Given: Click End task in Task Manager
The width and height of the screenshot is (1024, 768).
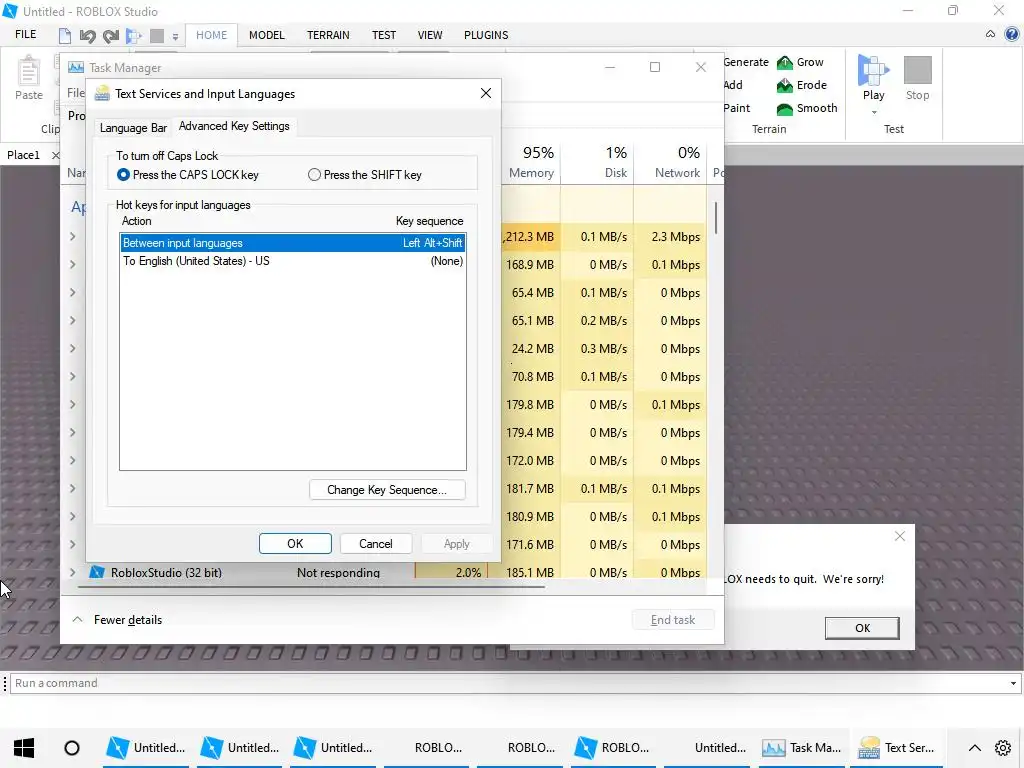Looking at the screenshot, I should pos(673,620).
